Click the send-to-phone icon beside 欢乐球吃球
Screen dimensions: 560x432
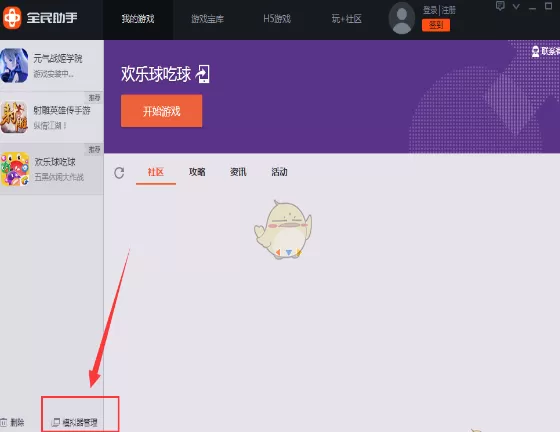pos(203,74)
